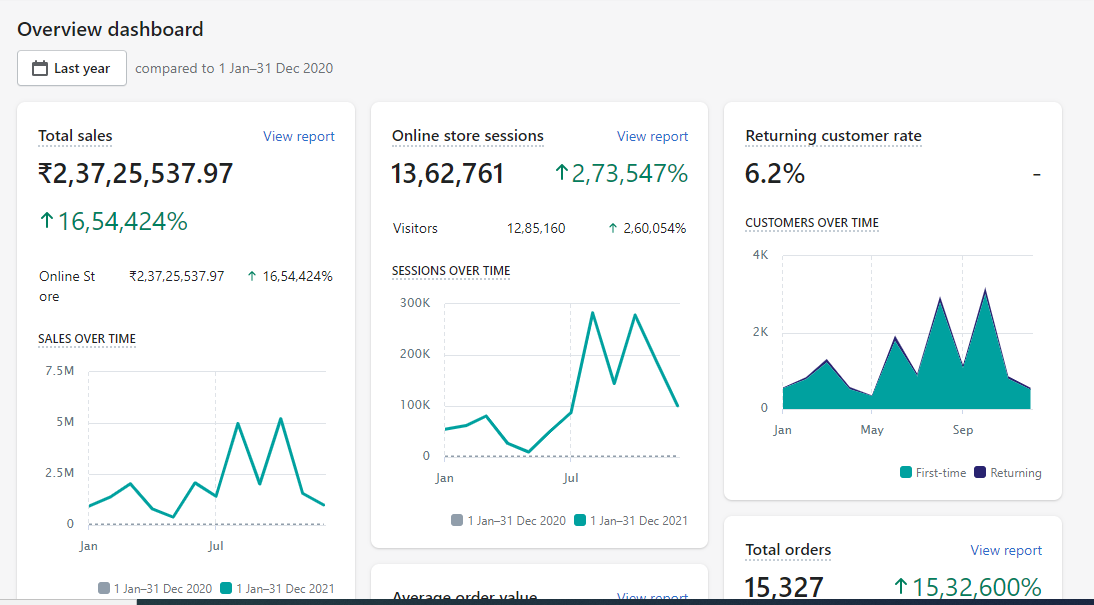Click the large 16,54,424% sales increase

tap(113, 221)
